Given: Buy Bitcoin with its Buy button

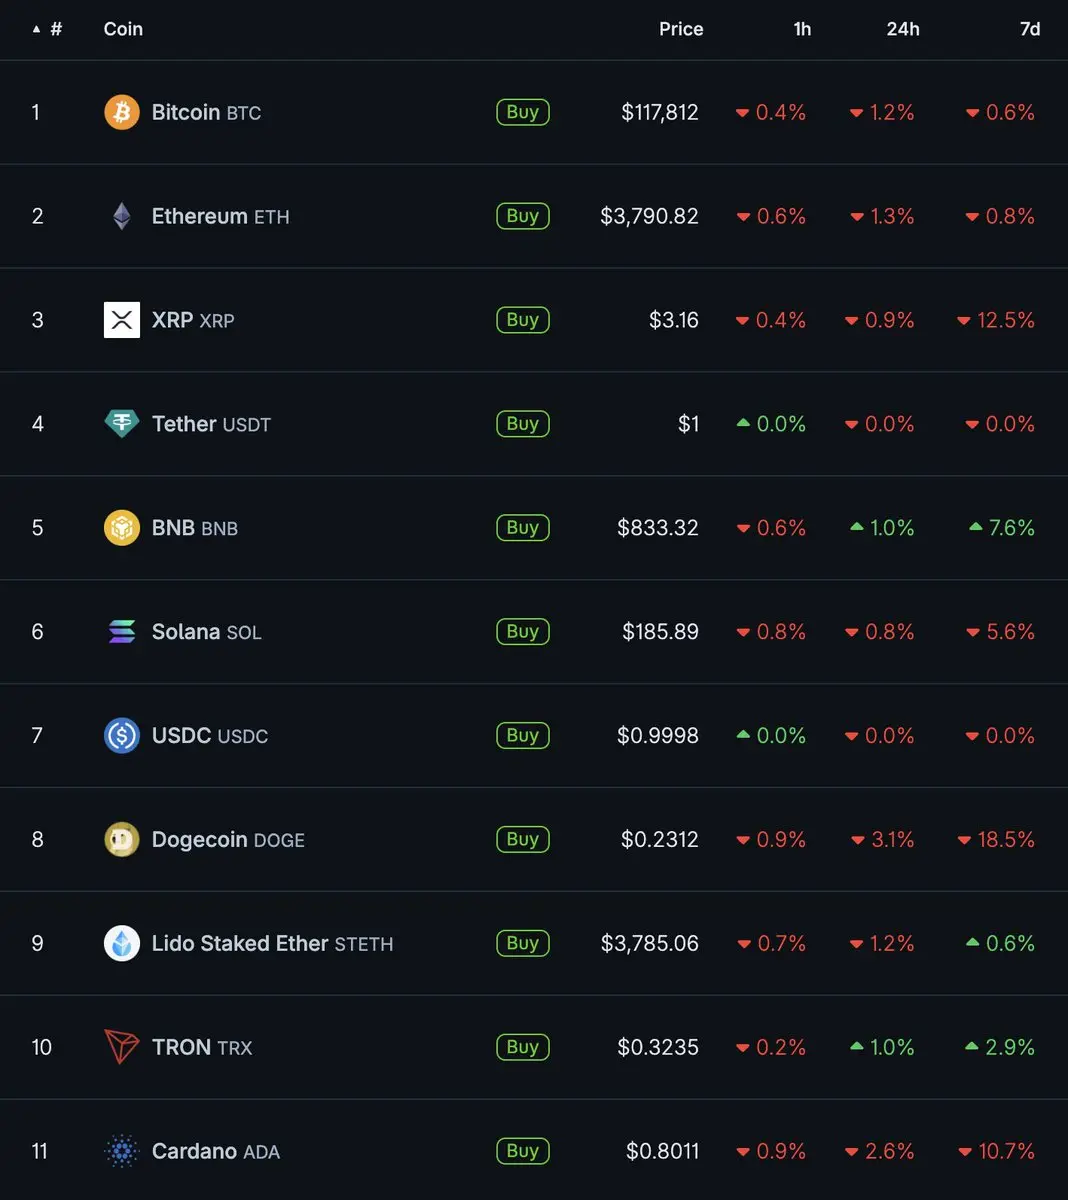Looking at the screenshot, I should (x=523, y=112).
